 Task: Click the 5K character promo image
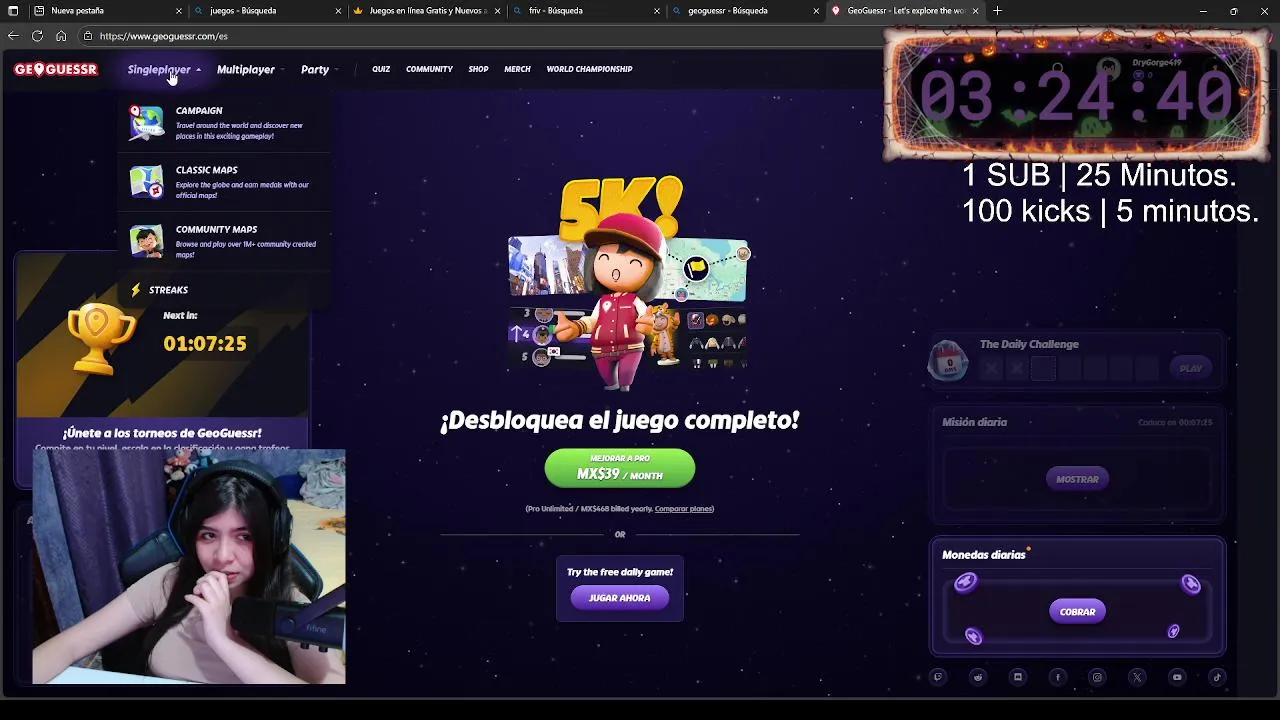[x=627, y=283]
